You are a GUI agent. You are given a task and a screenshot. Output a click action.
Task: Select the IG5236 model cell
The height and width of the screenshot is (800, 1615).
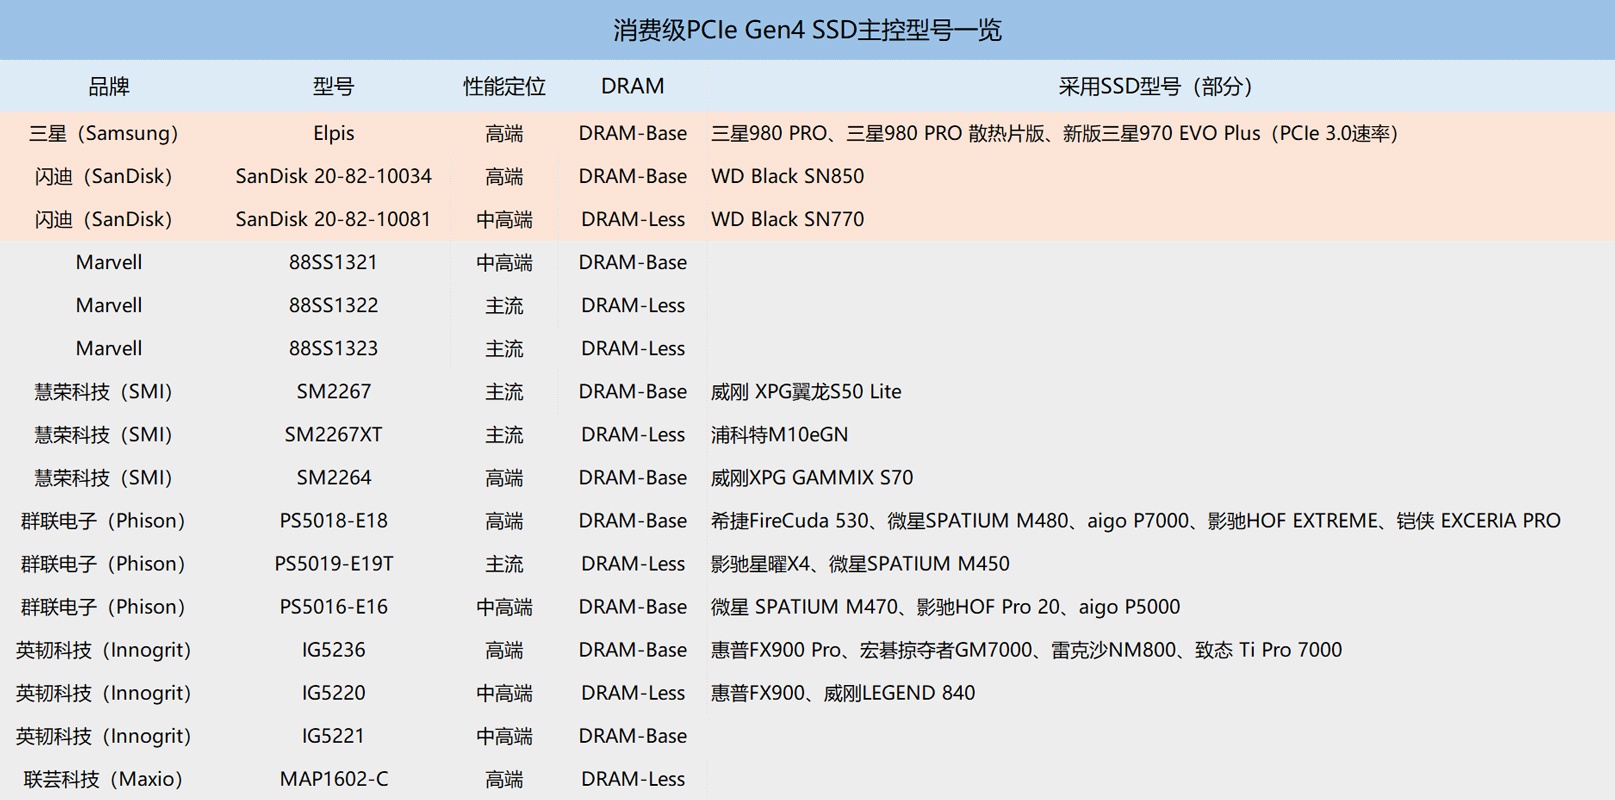(x=333, y=649)
